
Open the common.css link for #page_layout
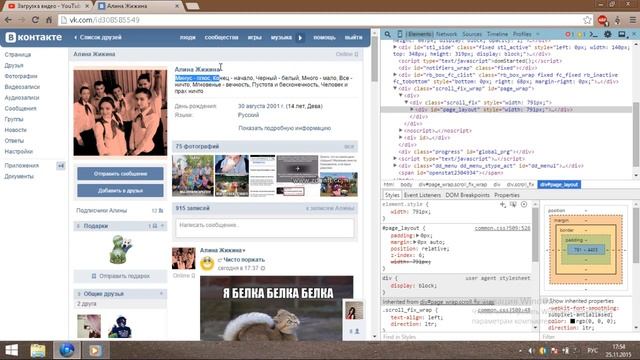pos(502,228)
